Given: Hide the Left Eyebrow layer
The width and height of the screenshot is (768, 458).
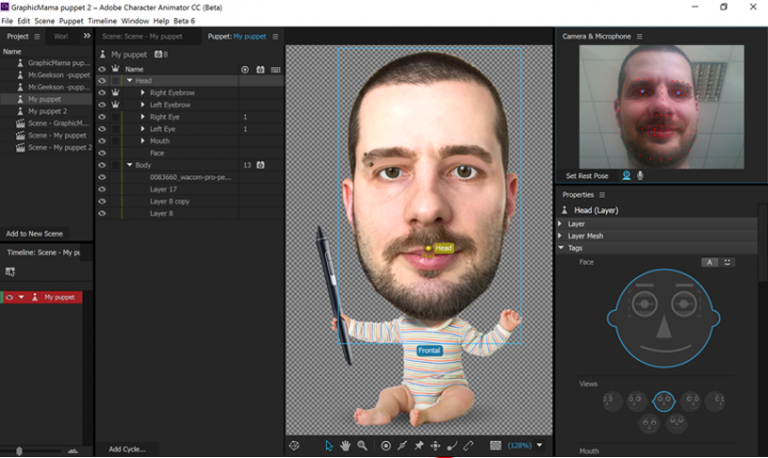Looking at the screenshot, I should [102, 105].
